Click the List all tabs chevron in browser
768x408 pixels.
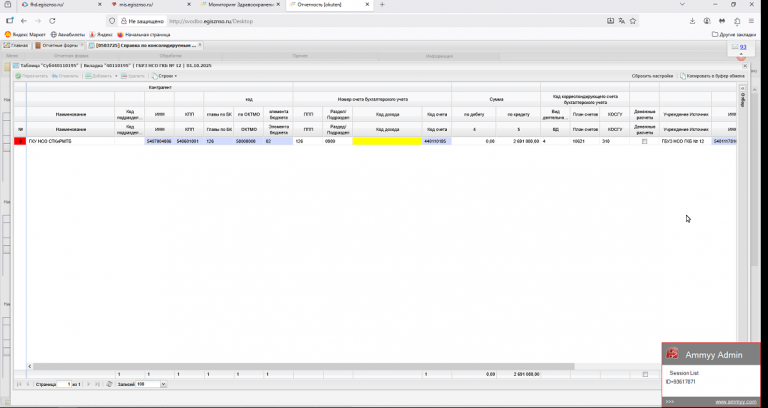tap(682, 5)
